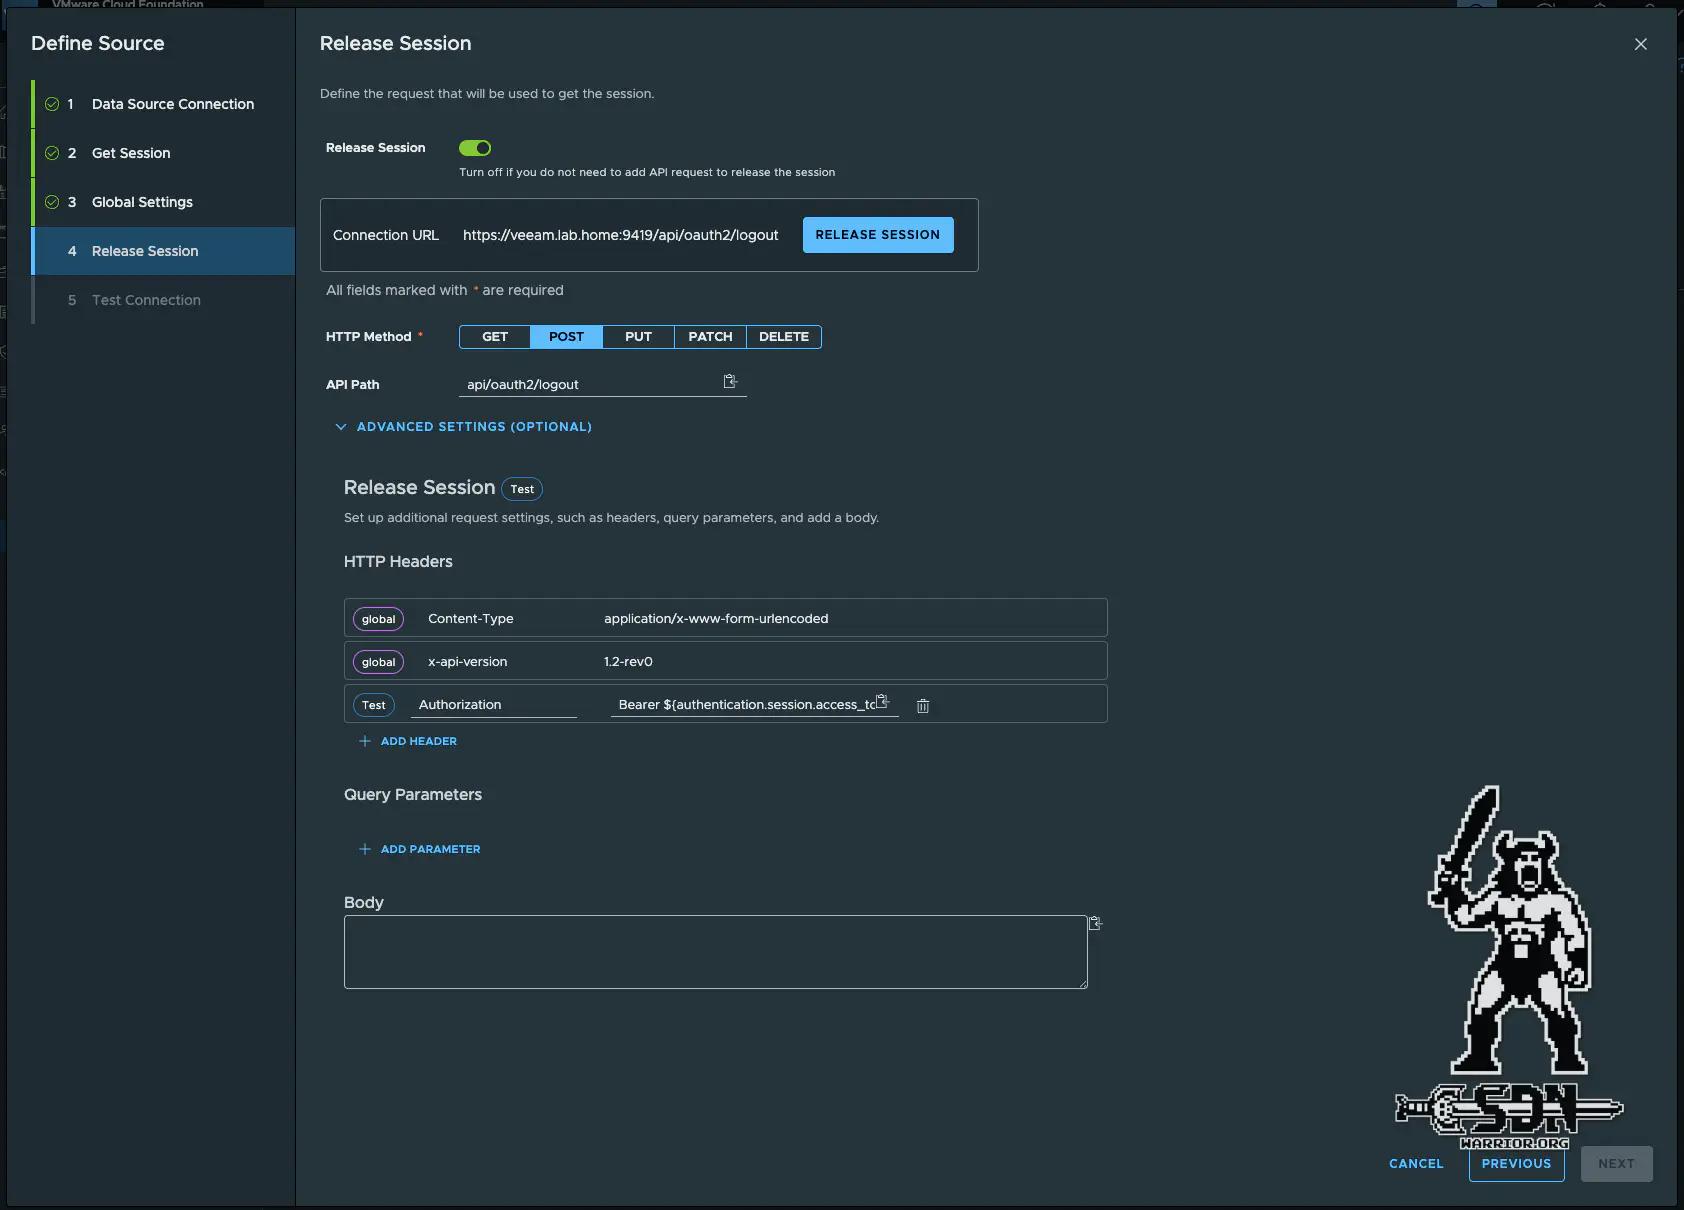Select DELETE as the HTTP method

point(784,337)
